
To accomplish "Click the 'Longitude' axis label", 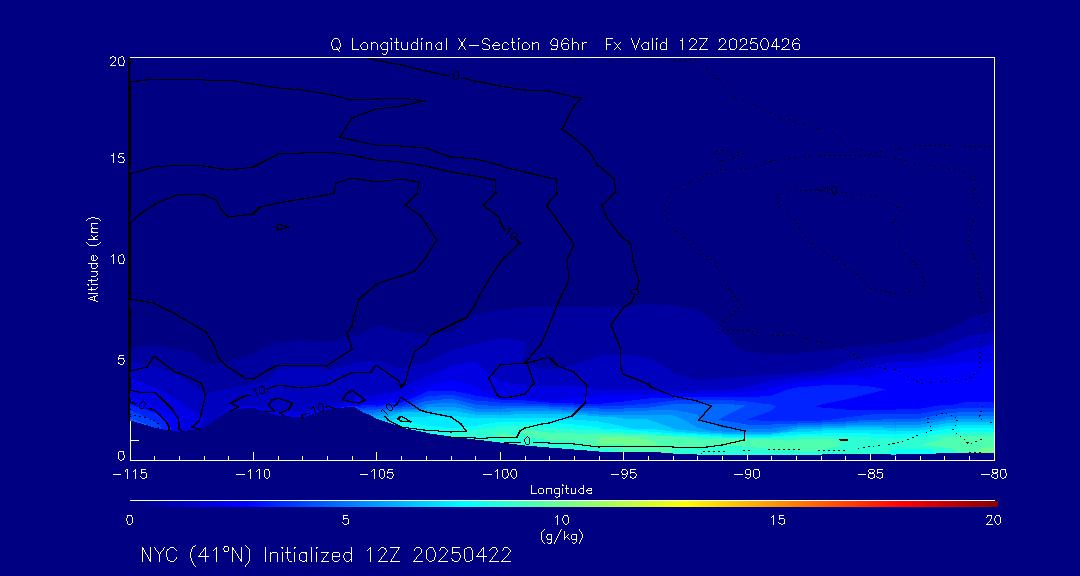I will (561, 490).
